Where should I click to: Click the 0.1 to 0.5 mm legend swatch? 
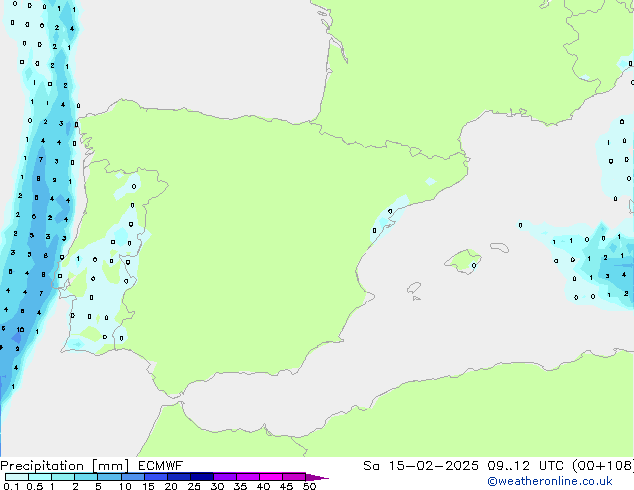[17, 477]
